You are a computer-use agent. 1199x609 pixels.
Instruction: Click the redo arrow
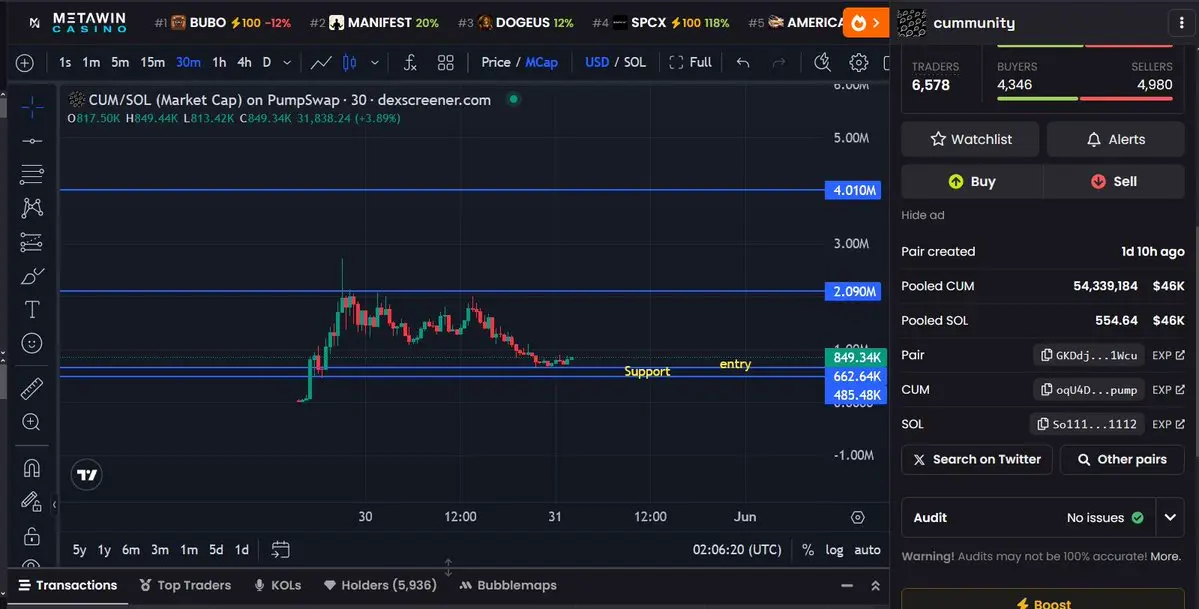[778, 63]
